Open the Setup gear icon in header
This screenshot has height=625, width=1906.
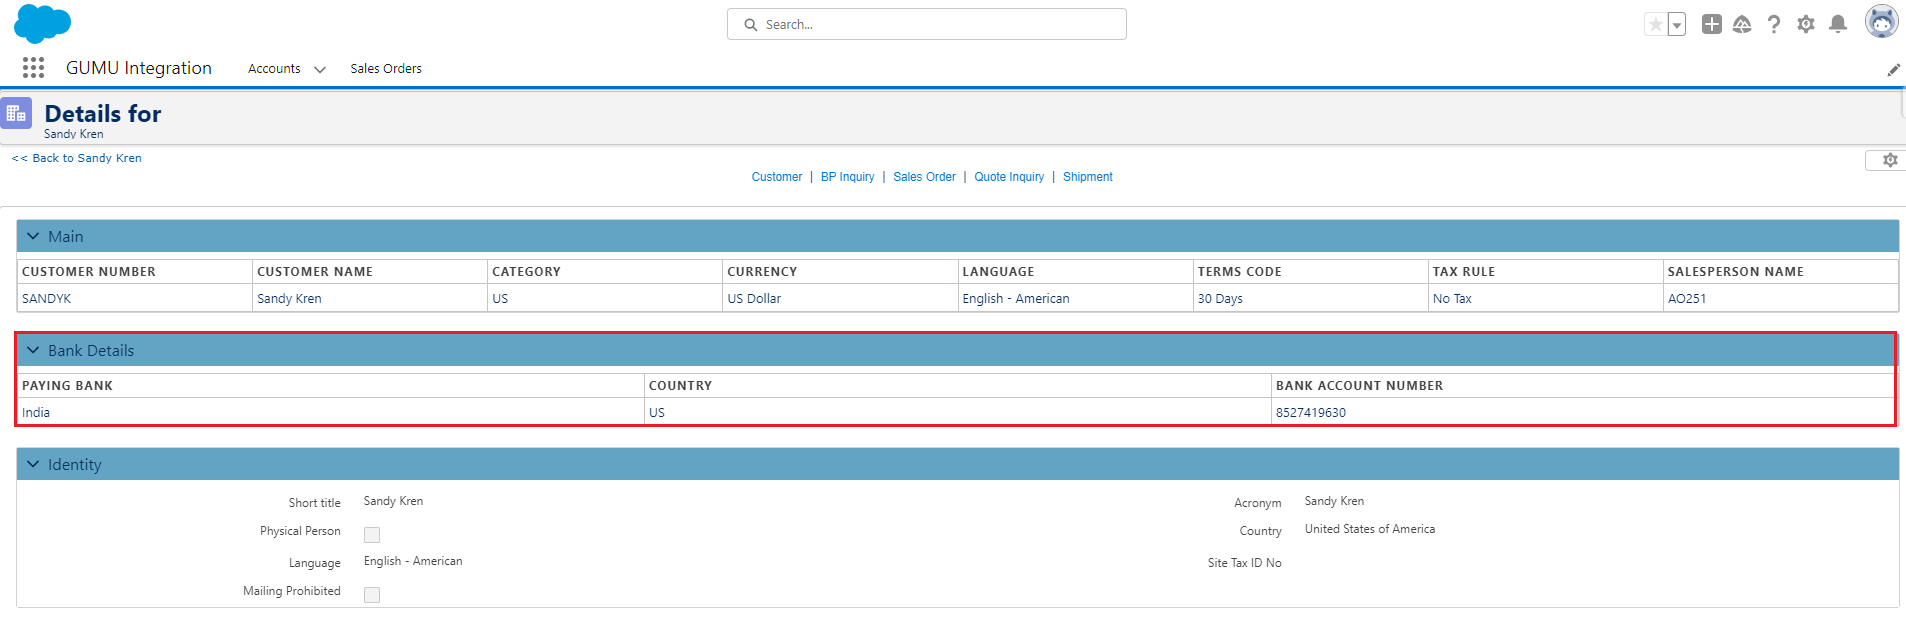point(1806,24)
